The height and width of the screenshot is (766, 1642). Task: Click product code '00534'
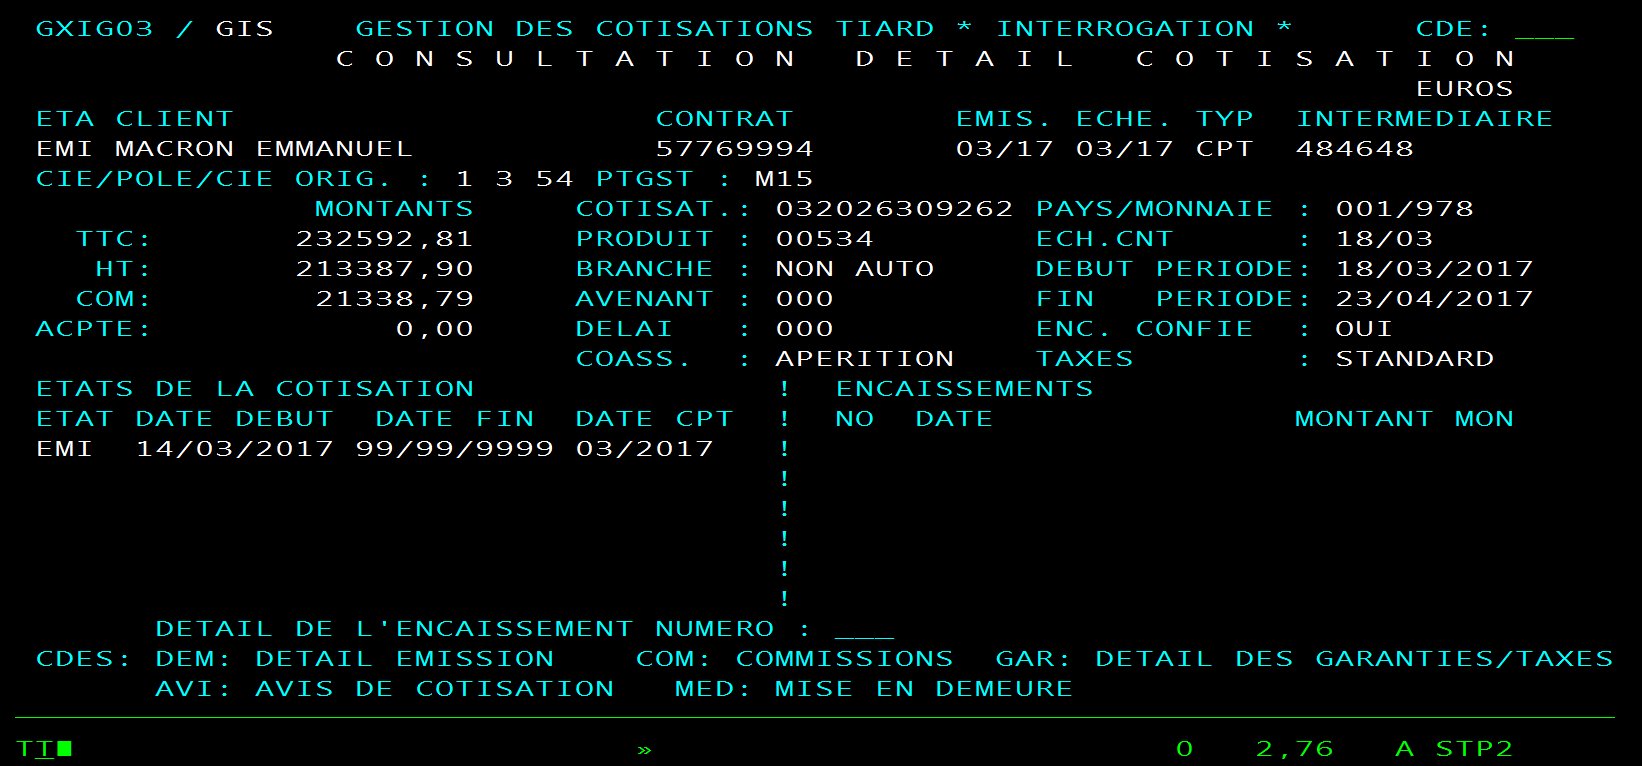click(824, 239)
